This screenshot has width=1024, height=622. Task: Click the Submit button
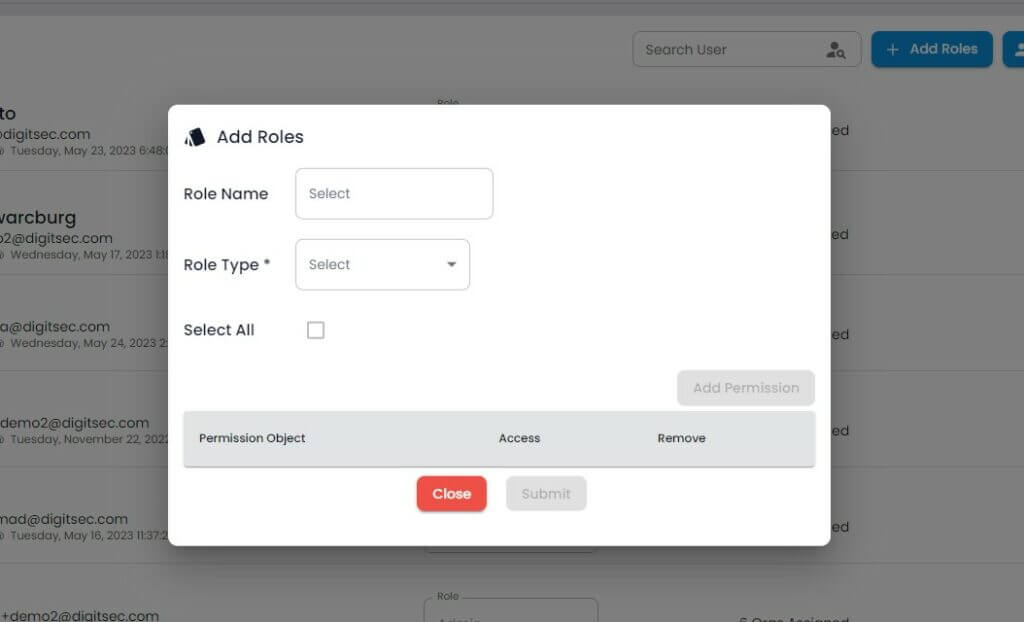point(546,494)
